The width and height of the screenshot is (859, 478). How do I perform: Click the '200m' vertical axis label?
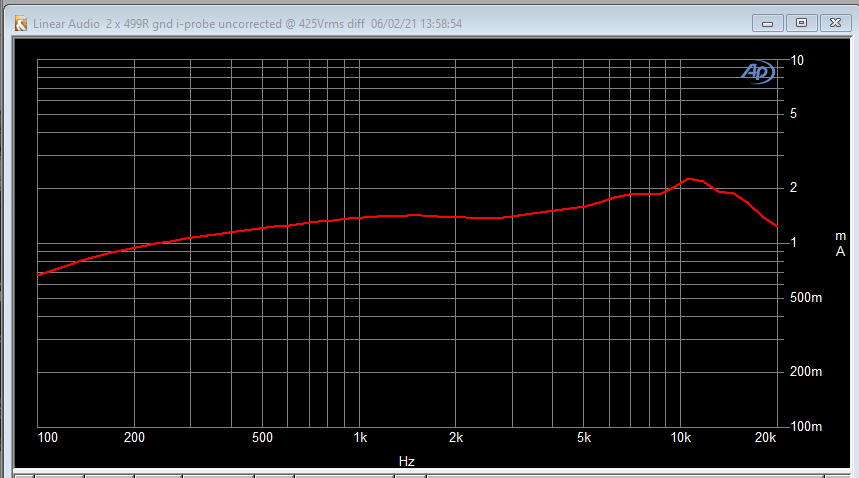tap(806, 372)
